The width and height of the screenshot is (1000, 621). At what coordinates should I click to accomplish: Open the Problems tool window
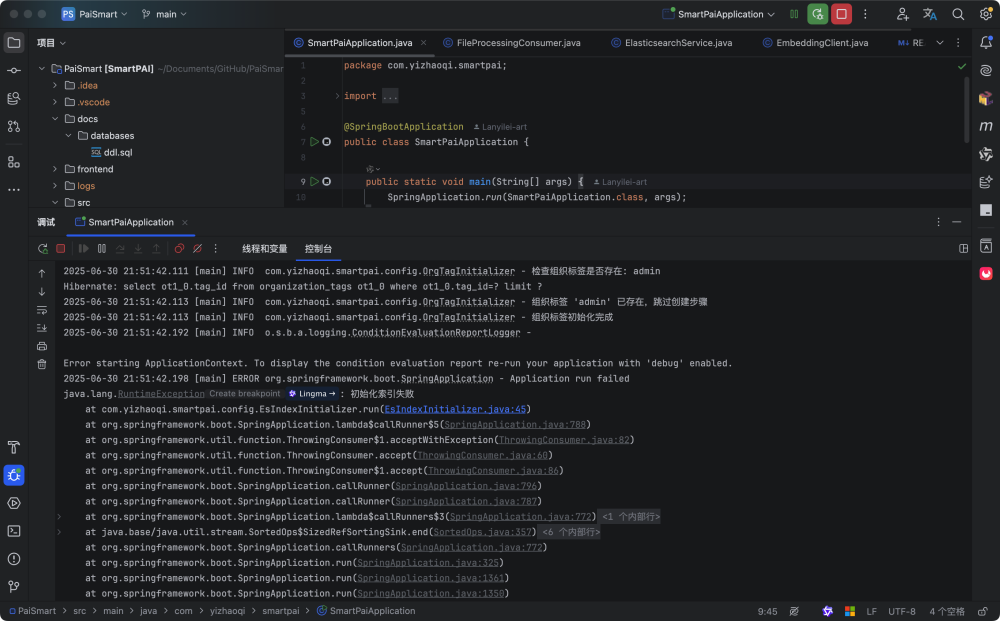14,559
